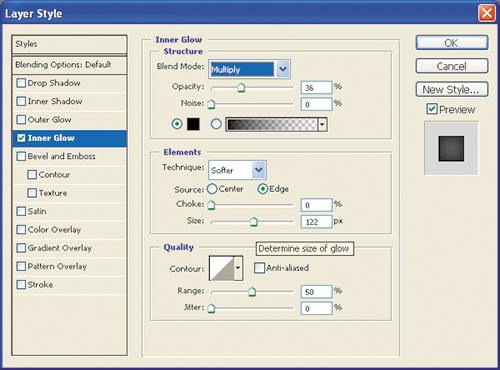
Task: Select the solid color radio button
Action: pos(177,124)
